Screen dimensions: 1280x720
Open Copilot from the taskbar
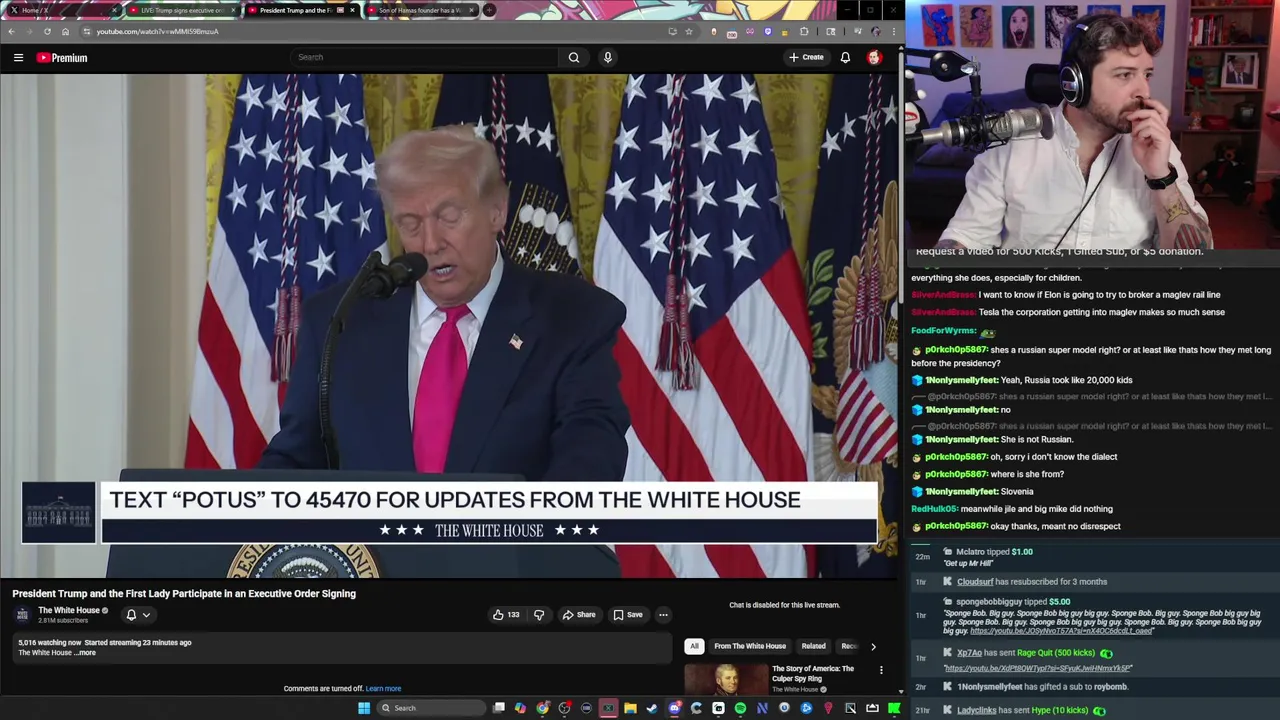point(520,708)
